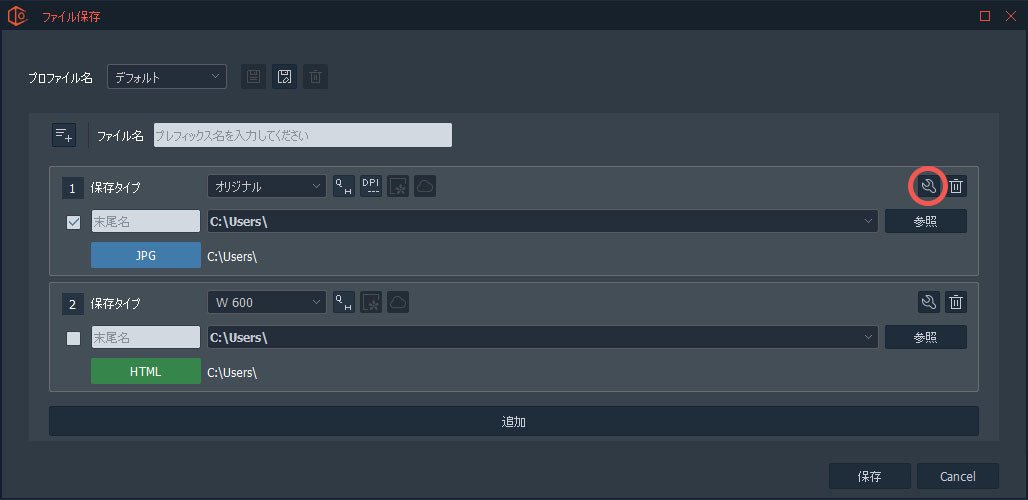Click the cloud upload icon in row 2

tap(397, 302)
